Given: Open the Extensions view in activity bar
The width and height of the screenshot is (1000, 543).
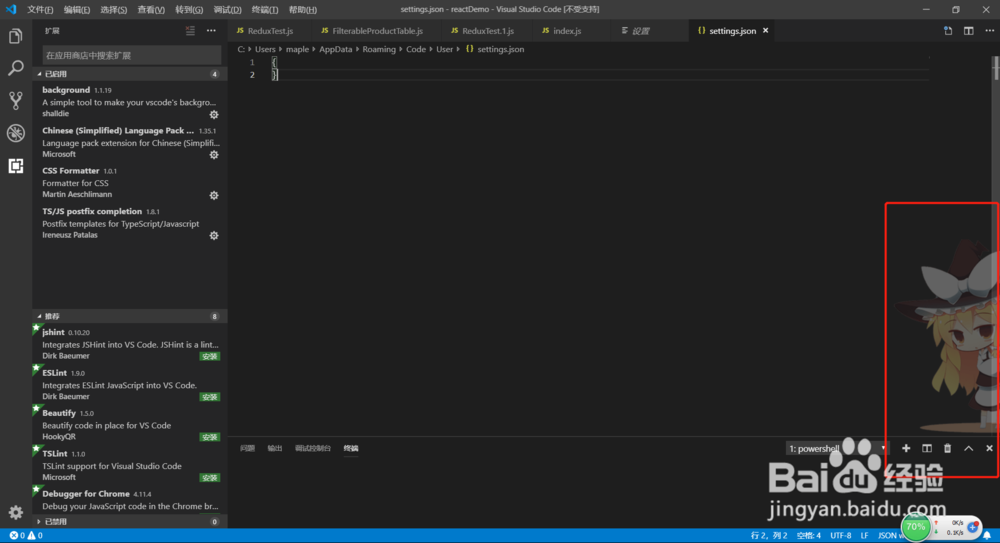Looking at the screenshot, I should [16, 166].
